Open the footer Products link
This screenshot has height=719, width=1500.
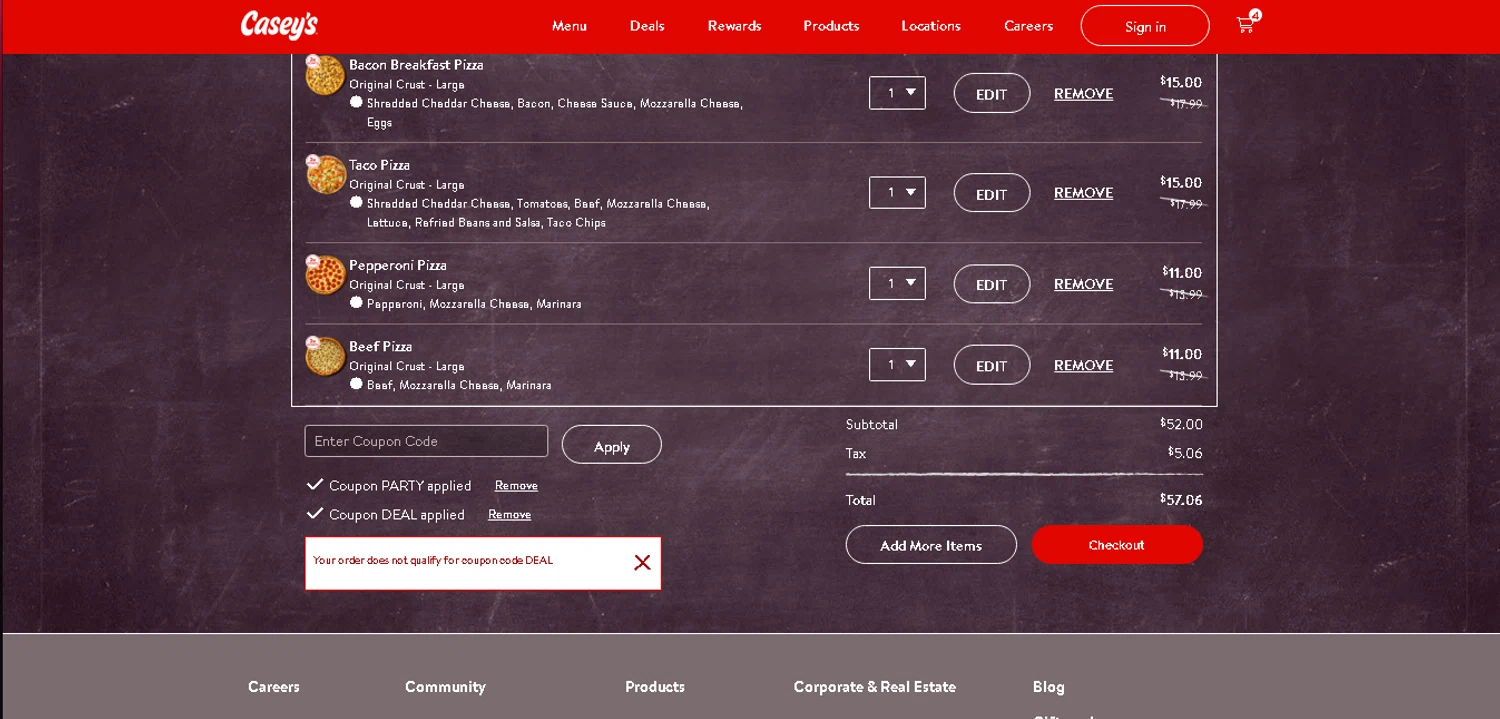coord(655,687)
